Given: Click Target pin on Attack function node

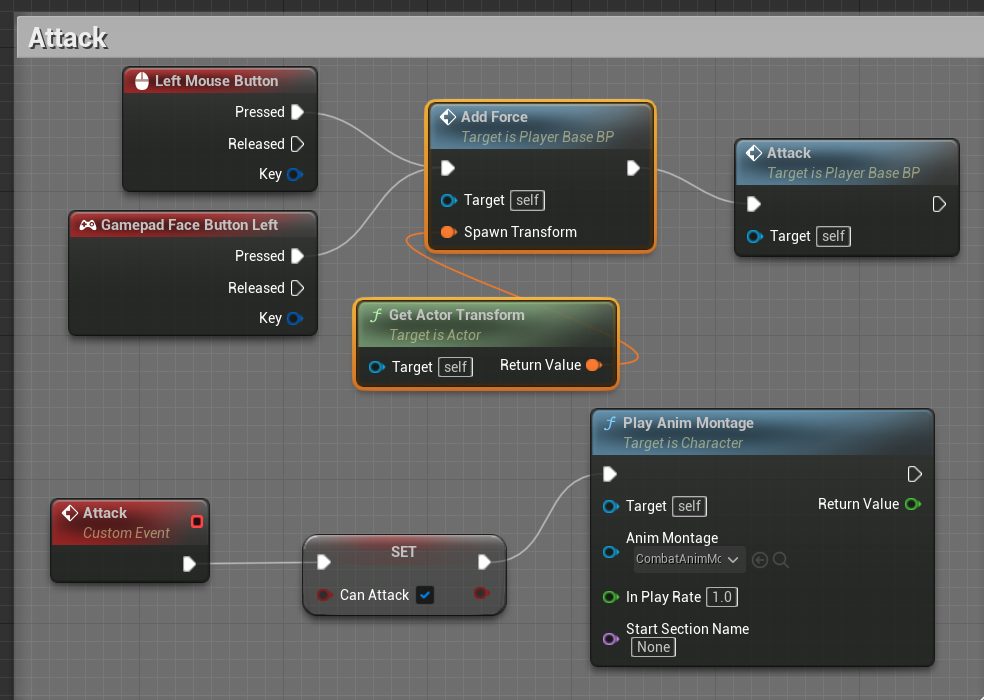Looking at the screenshot, I should click(755, 237).
